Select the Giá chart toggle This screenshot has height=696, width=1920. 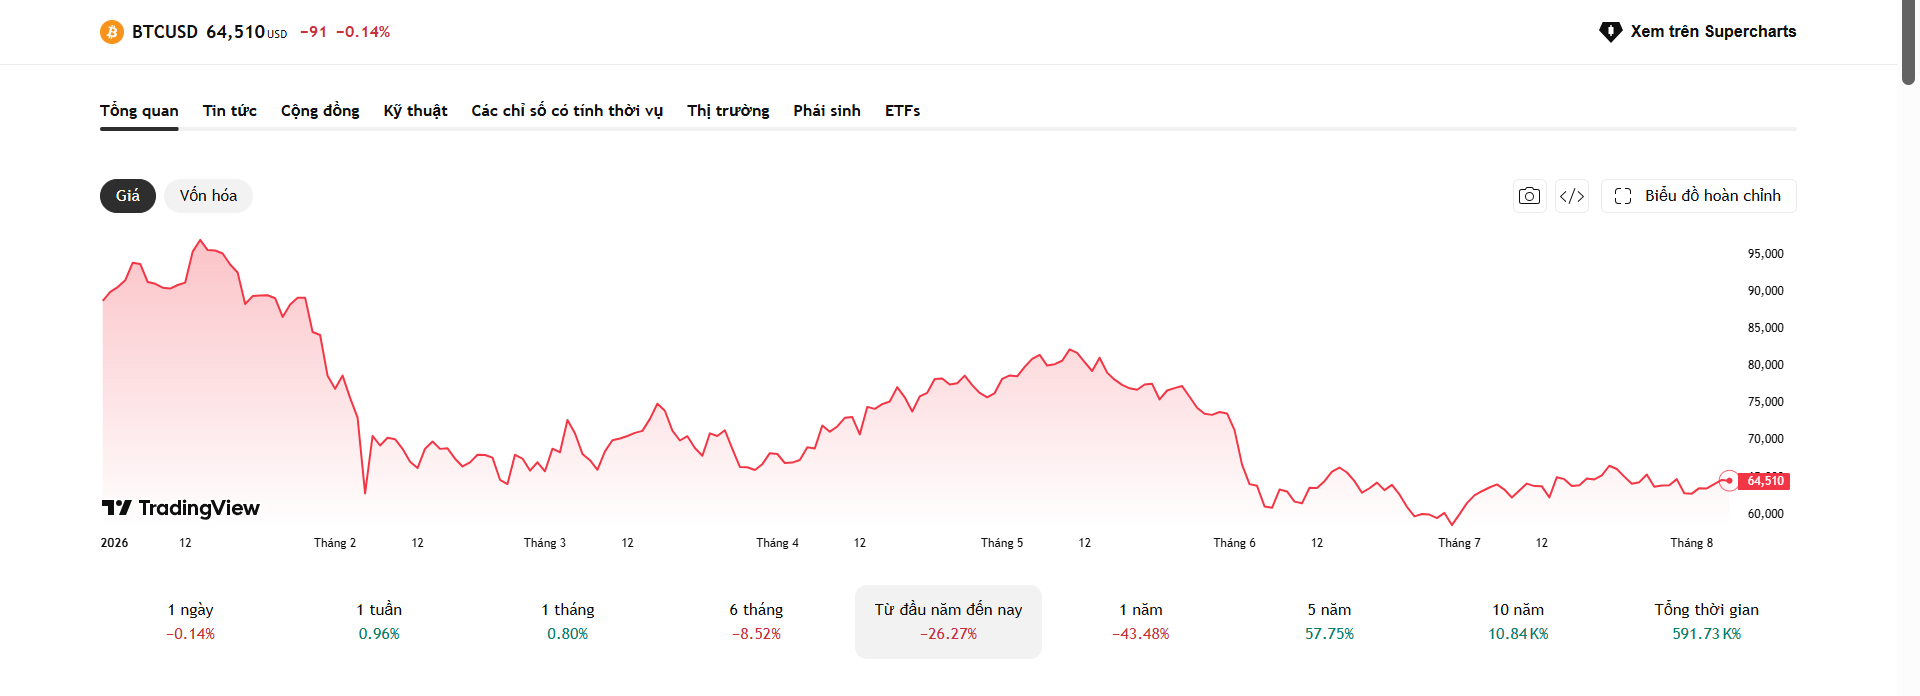(x=128, y=196)
